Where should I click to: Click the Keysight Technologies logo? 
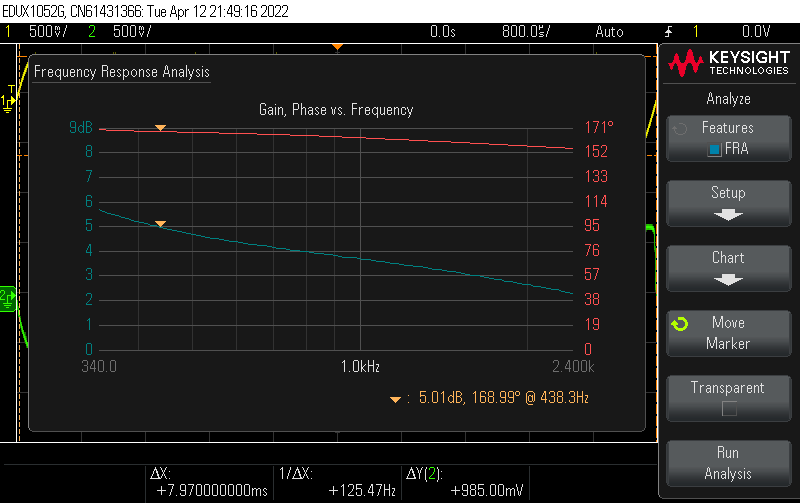727,64
